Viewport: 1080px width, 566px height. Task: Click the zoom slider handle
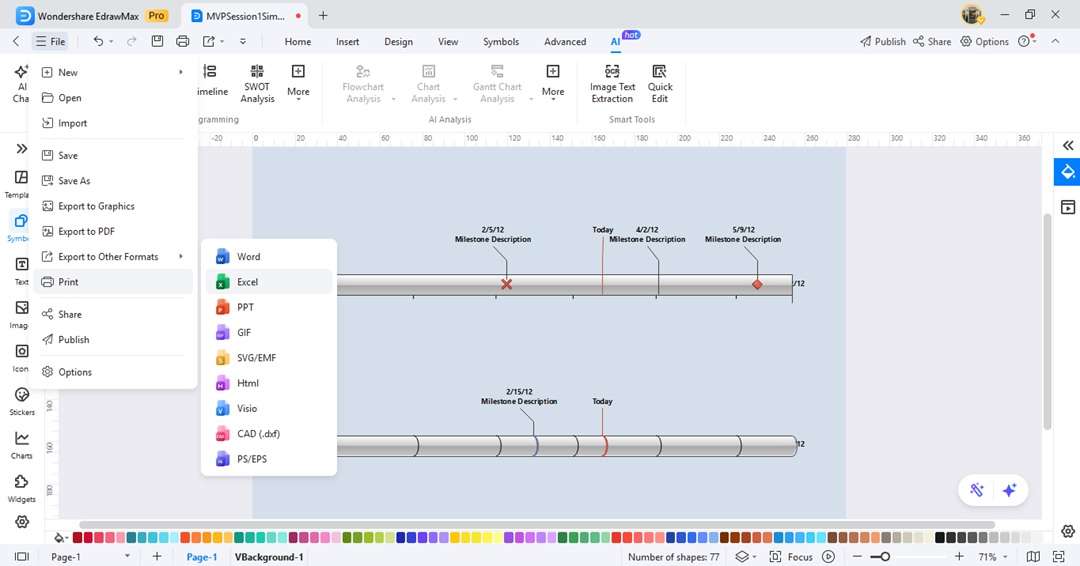pyautogui.click(x=885, y=556)
